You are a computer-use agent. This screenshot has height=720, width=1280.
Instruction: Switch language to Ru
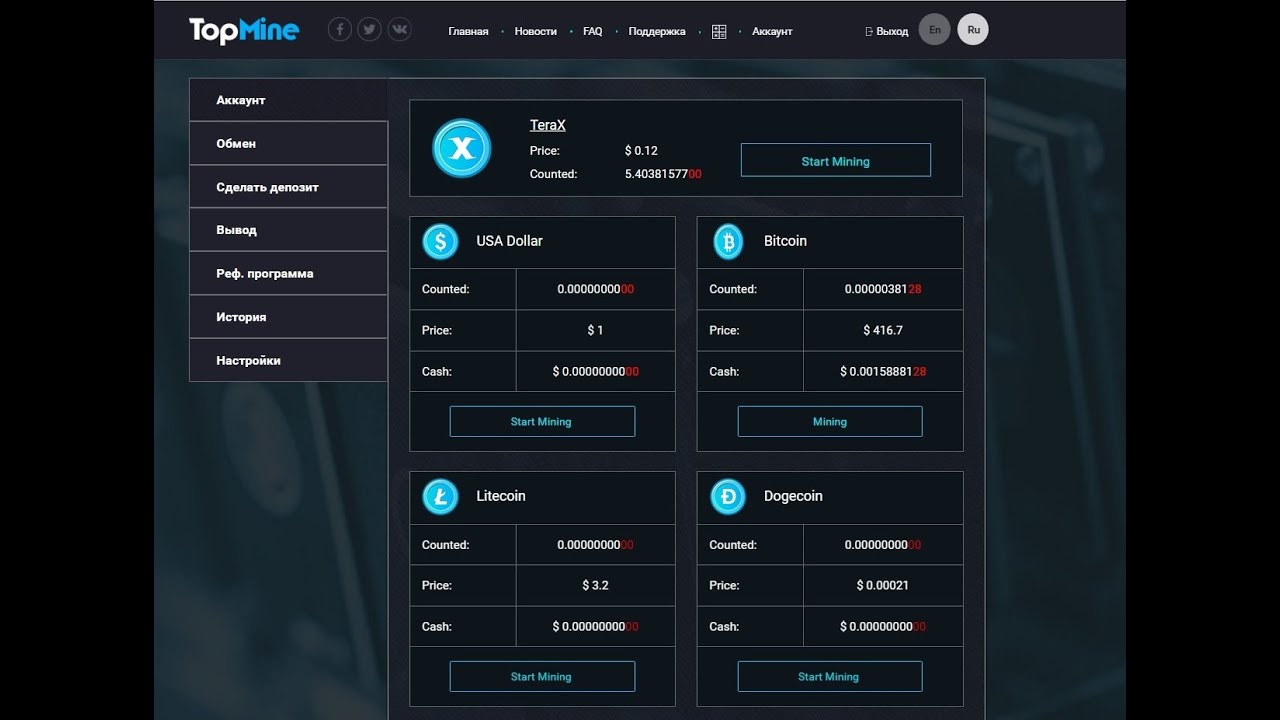(x=973, y=30)
